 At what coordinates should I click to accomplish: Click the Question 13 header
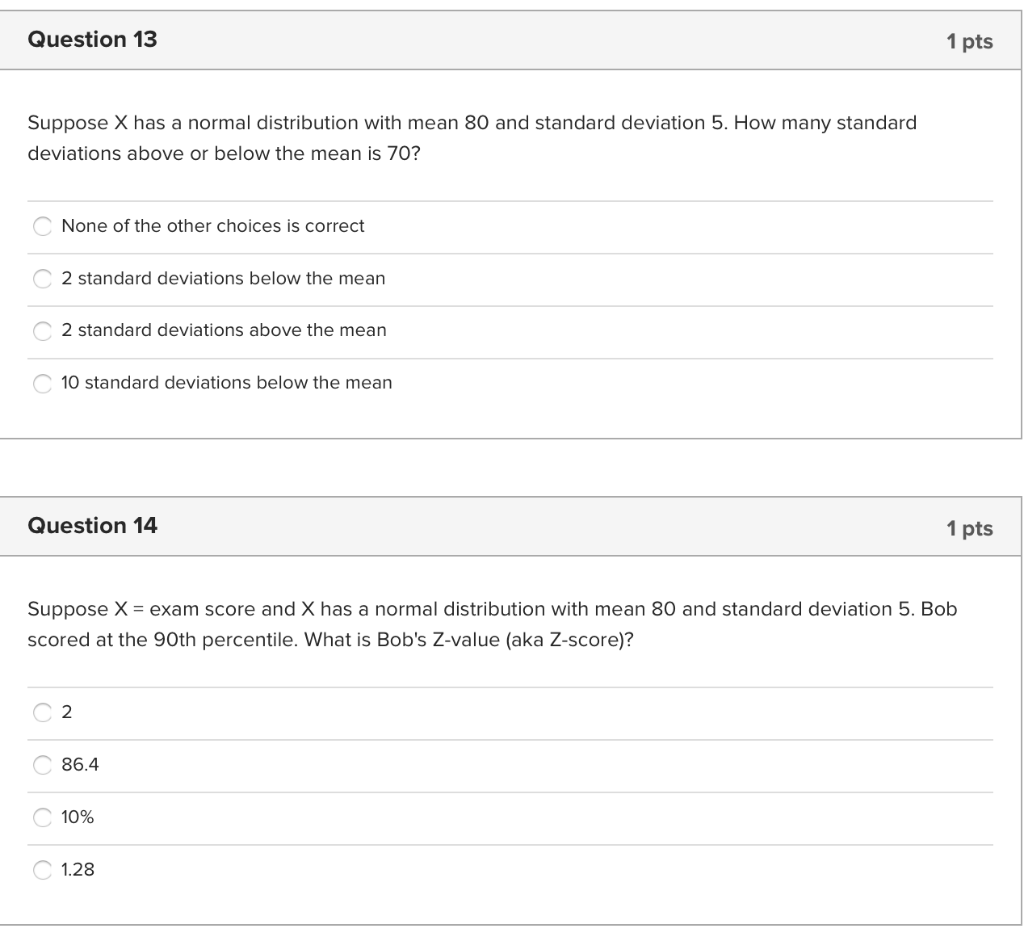(93, 40)
